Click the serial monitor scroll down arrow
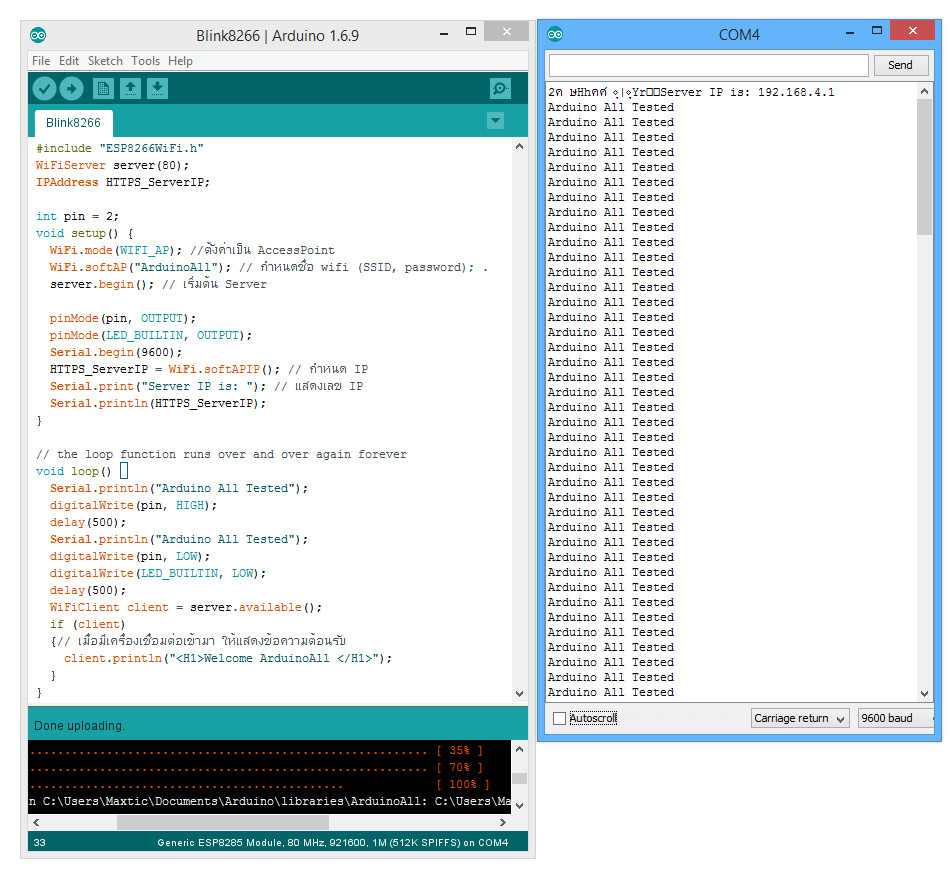This screenshot has height=877, width=950. [x=924, y=693]
